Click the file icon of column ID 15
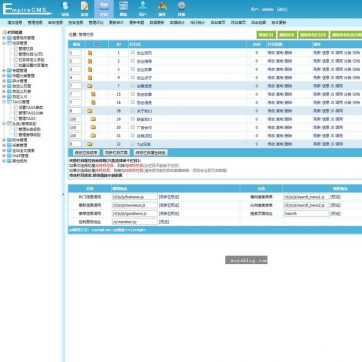The width and height of the screenshot is (362, 362). click(93, 94)
